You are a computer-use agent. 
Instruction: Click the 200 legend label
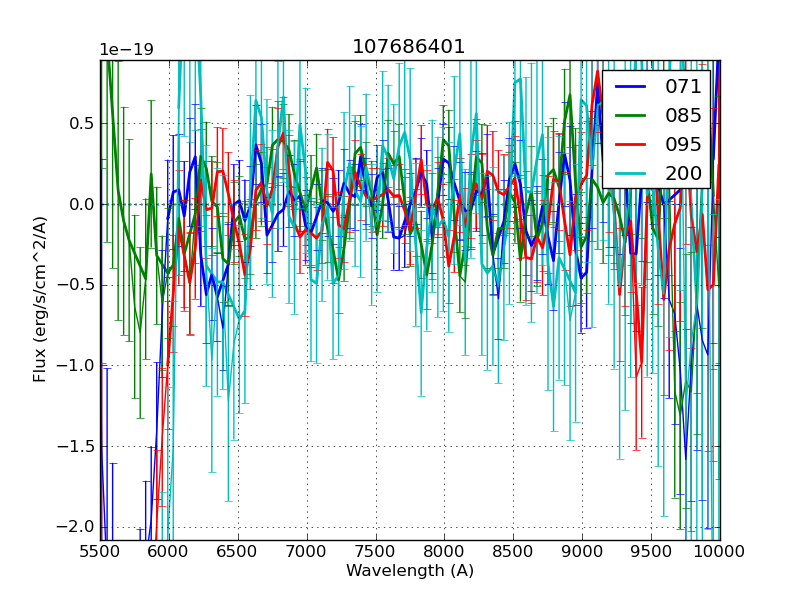coord(683,174)
